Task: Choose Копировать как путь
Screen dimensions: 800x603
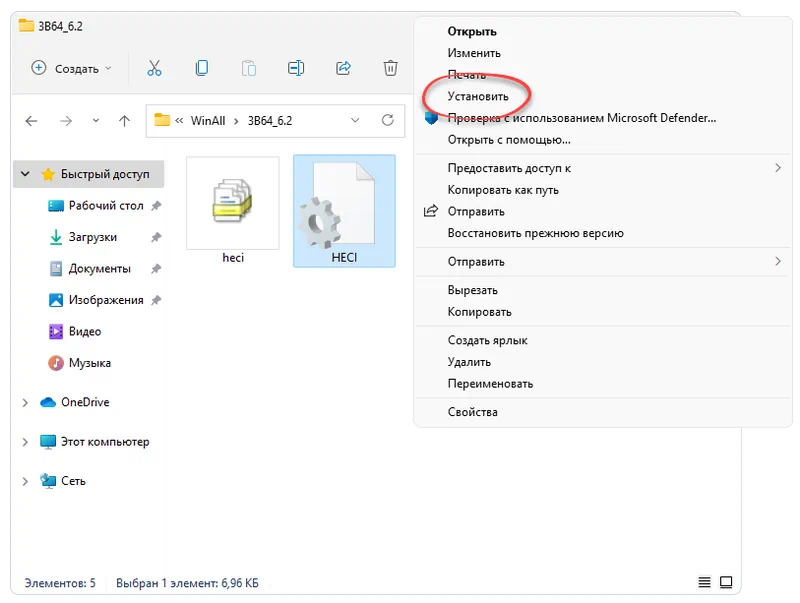Action: [x=503, y=190]
